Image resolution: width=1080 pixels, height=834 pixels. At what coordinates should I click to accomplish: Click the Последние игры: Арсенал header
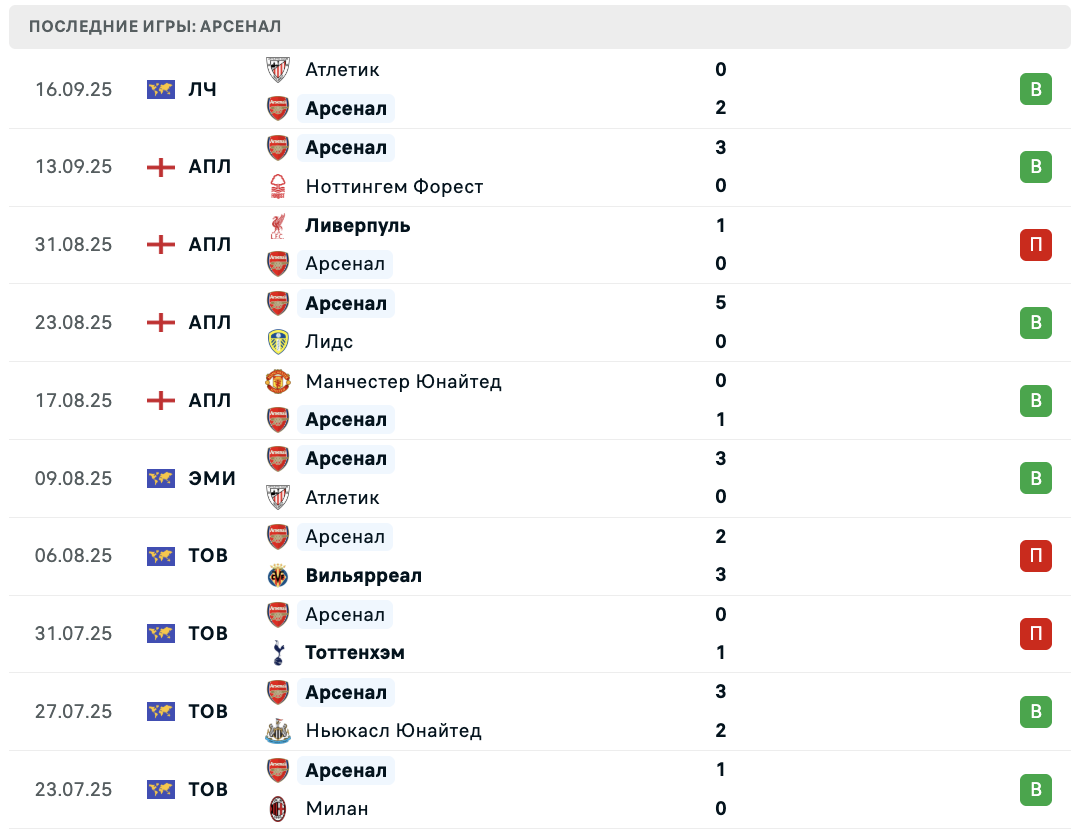[x=155, y=27]
